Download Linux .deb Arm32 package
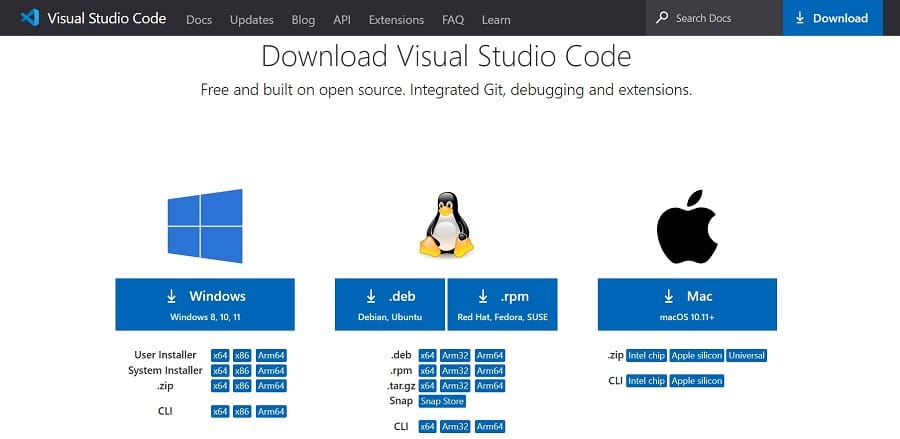Screen dimensions: 900x439 click(456, 355)
